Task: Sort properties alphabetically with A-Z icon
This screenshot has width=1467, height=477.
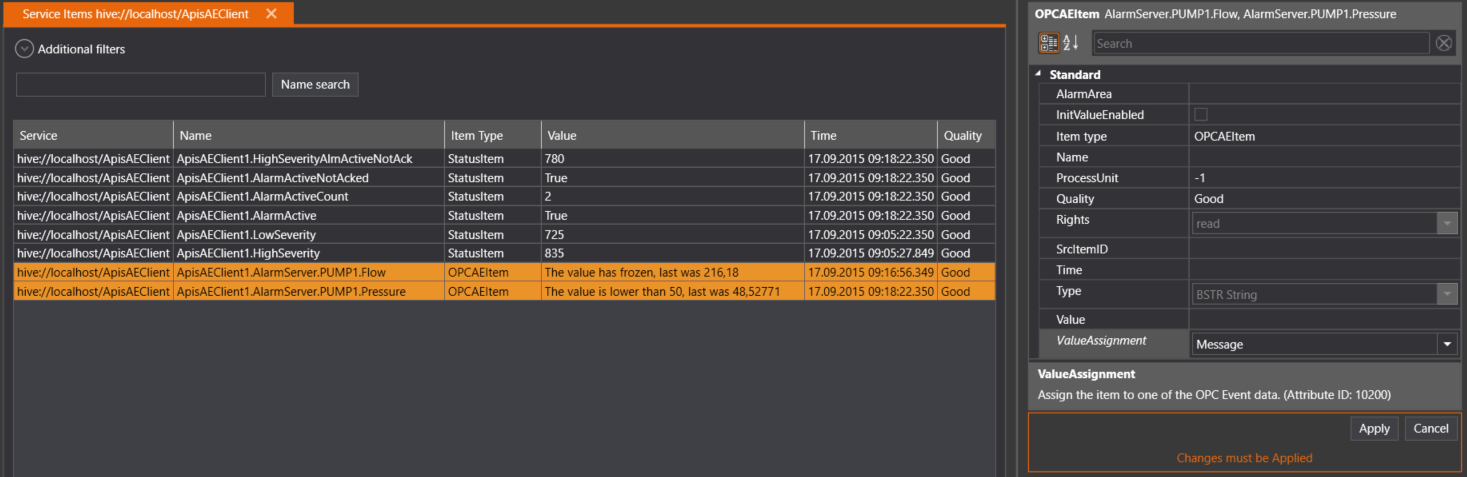Action: click(x=1071, y=43)
